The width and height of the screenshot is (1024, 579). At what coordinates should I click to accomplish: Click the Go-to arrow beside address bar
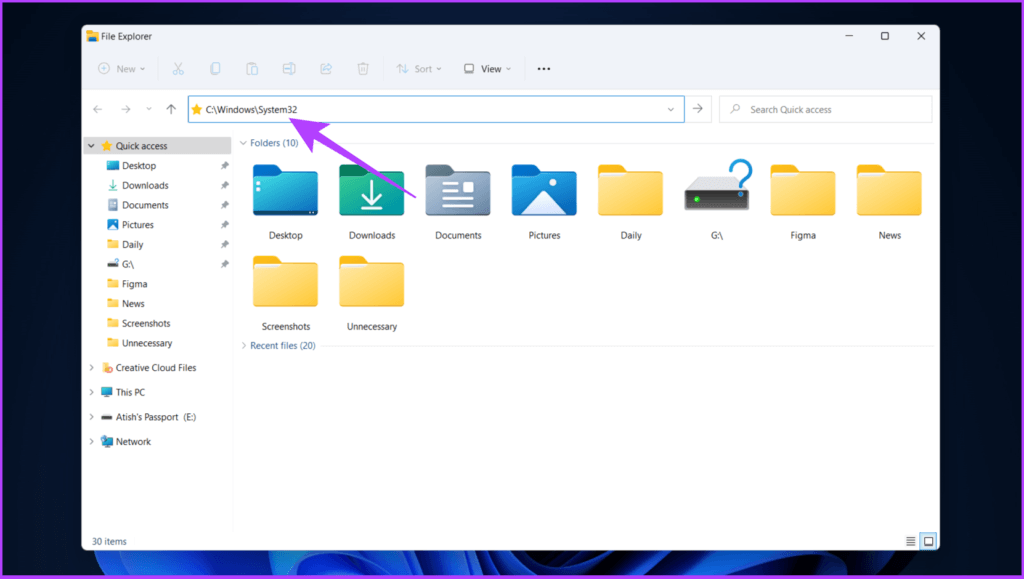click(x=697, y=109)
